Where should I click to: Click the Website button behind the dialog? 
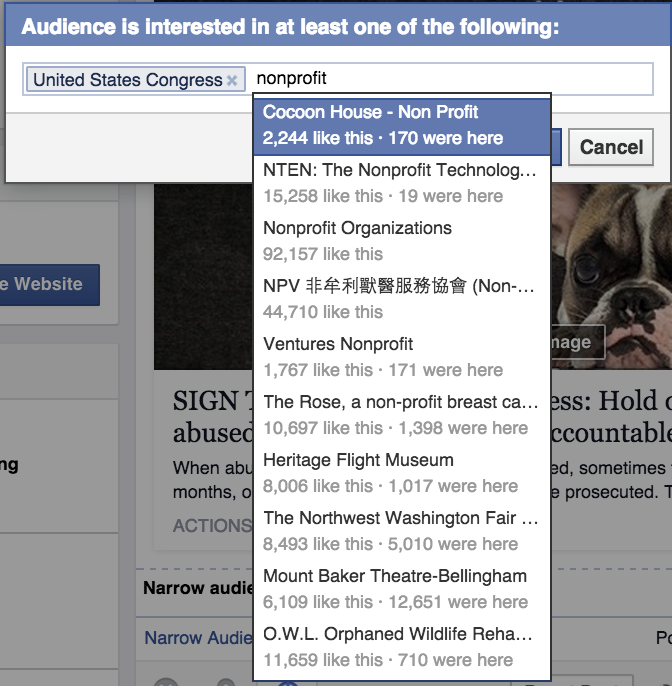tap(49, 284)
